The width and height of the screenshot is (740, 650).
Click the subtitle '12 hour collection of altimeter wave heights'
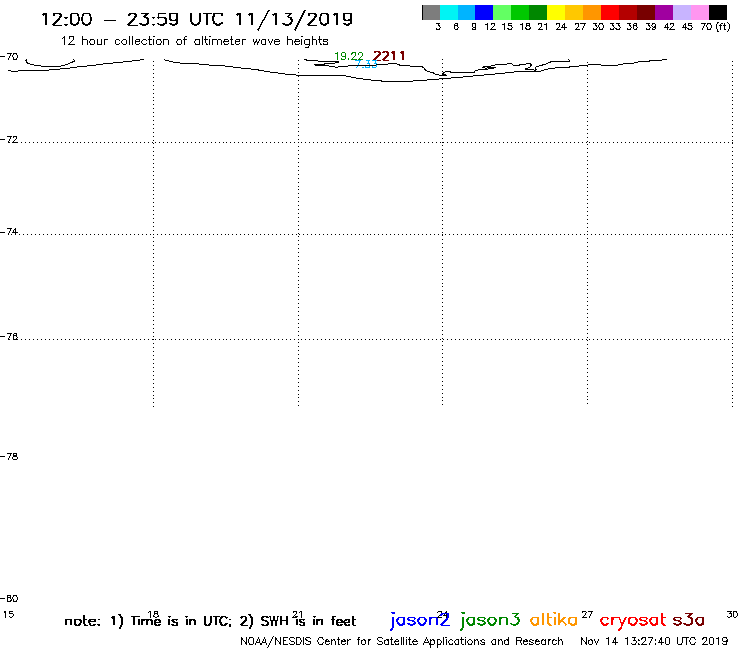194,41
